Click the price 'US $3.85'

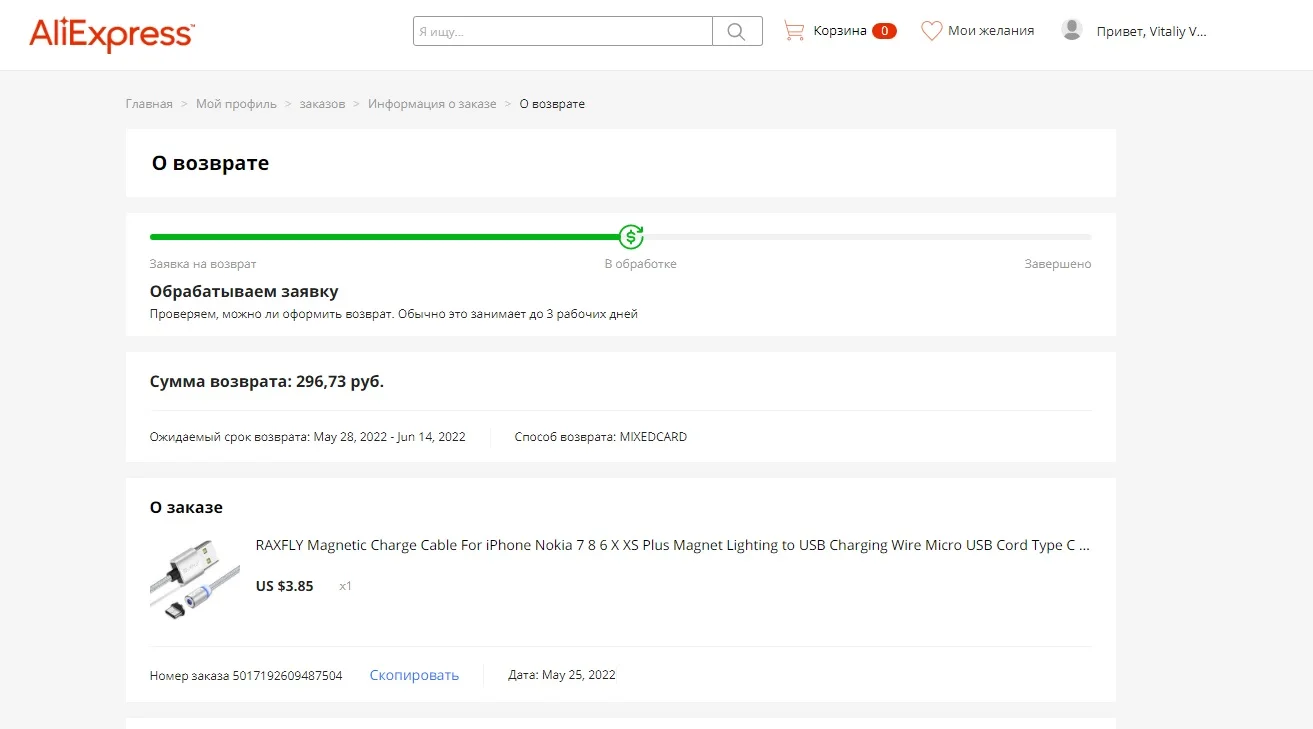285,586
